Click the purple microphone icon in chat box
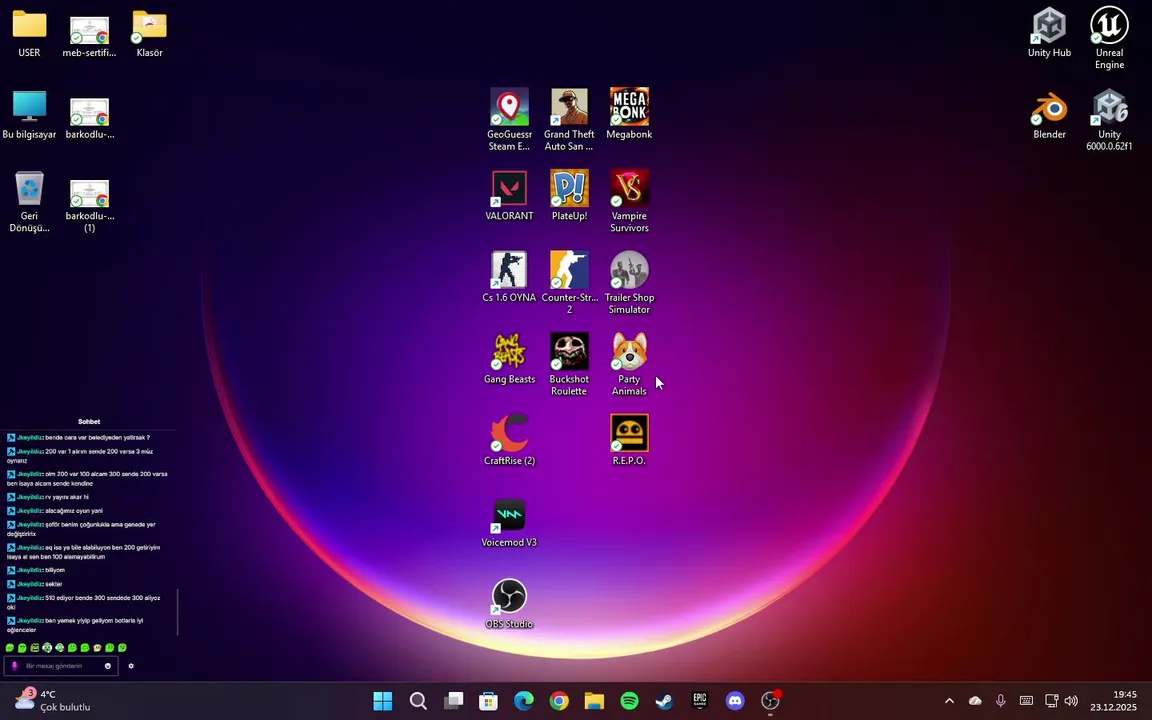1152x720 pixels. 14,666
